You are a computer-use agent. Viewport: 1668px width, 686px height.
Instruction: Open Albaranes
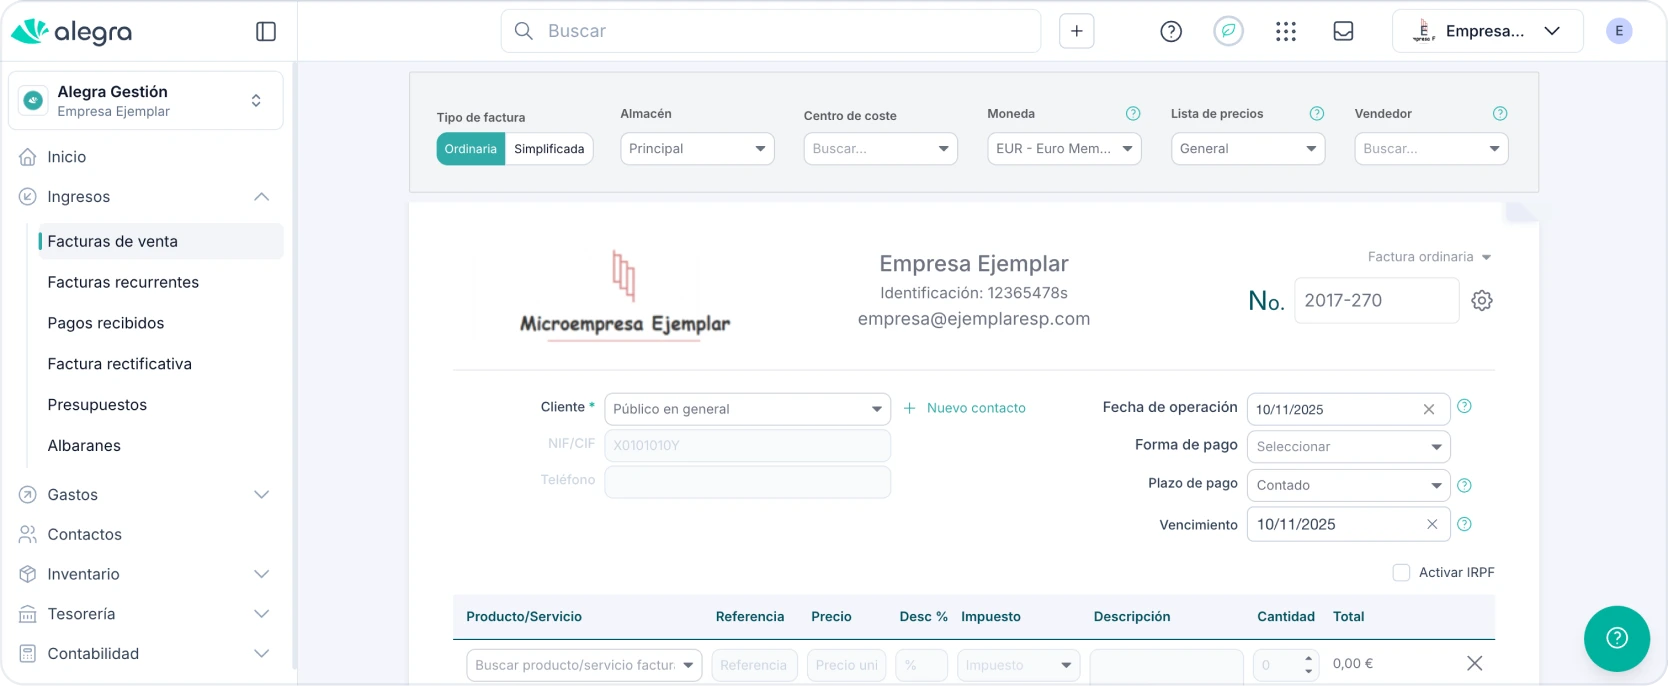tap(84, 446)
